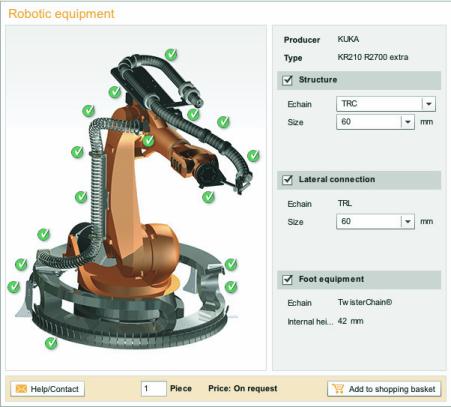Click the shopping cart icon
This screenshot has height=407, width=451.
338,388
